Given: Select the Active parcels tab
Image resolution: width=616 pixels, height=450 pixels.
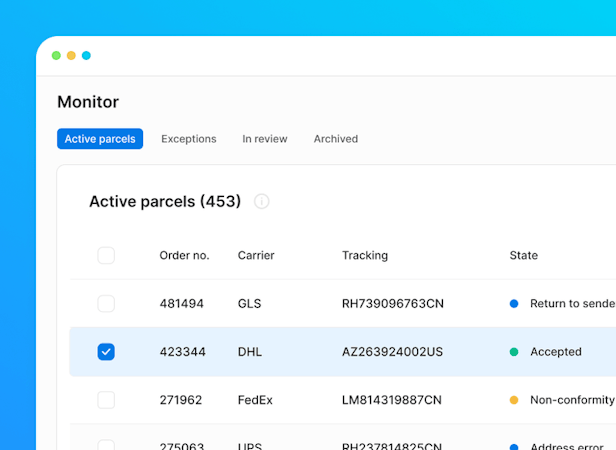Looking at the screenshot, I should tap(100, 139).
